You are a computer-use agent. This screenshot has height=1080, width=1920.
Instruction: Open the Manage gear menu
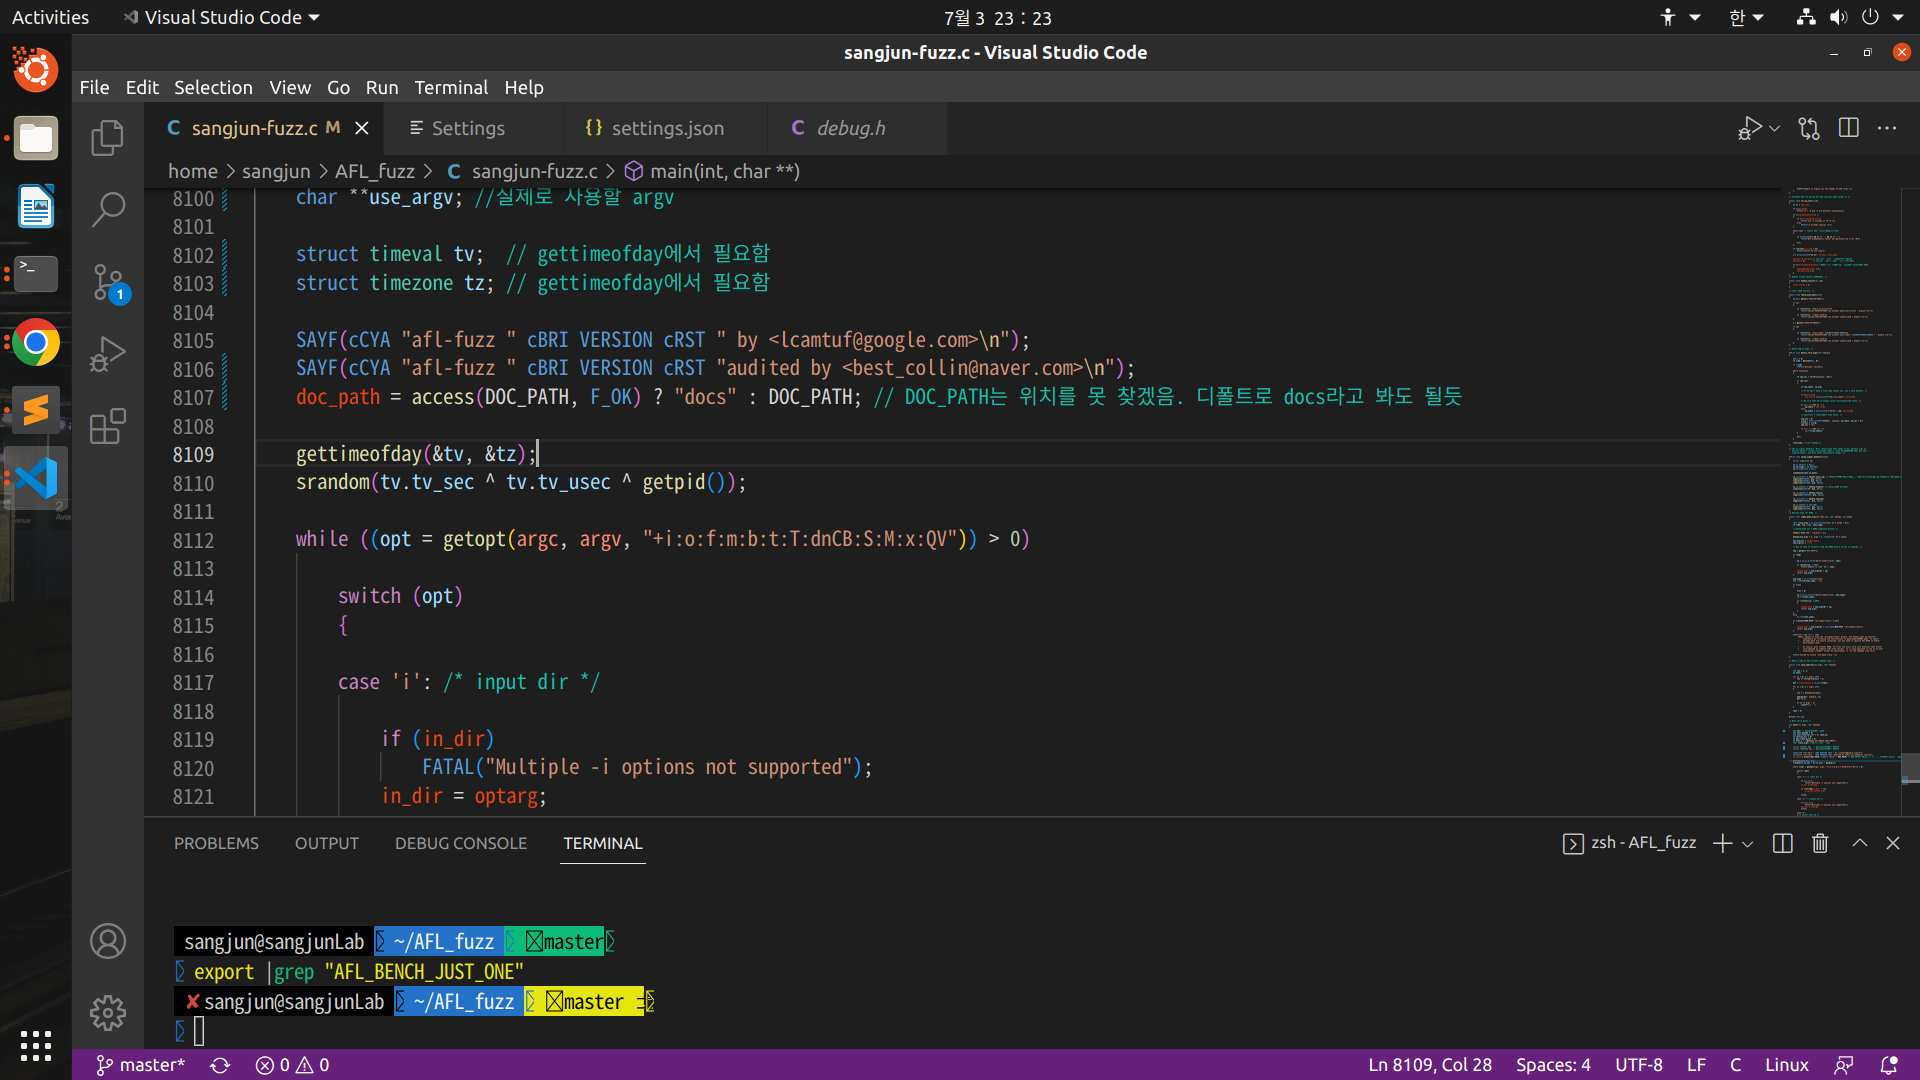107,1012
